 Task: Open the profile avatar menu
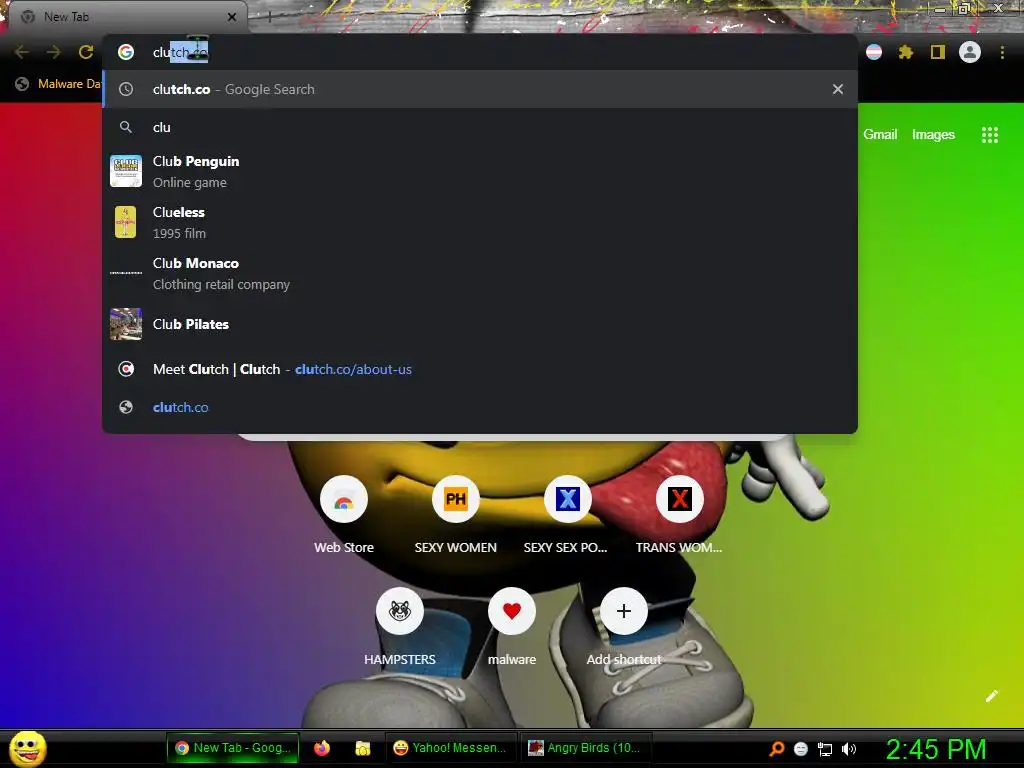970,52
